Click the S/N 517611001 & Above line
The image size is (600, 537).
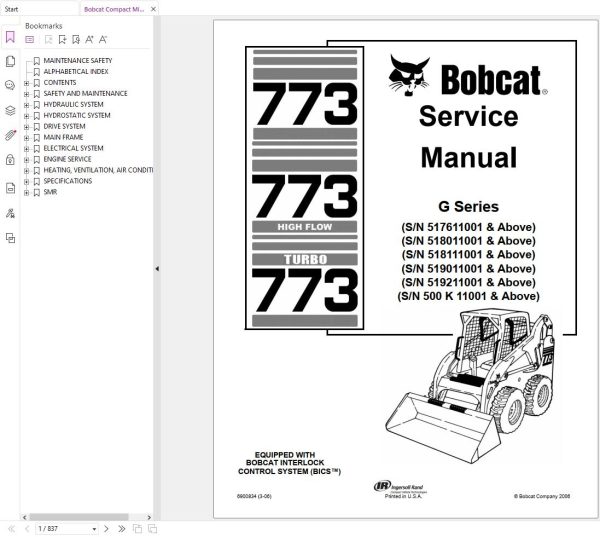tap(468, 227)
